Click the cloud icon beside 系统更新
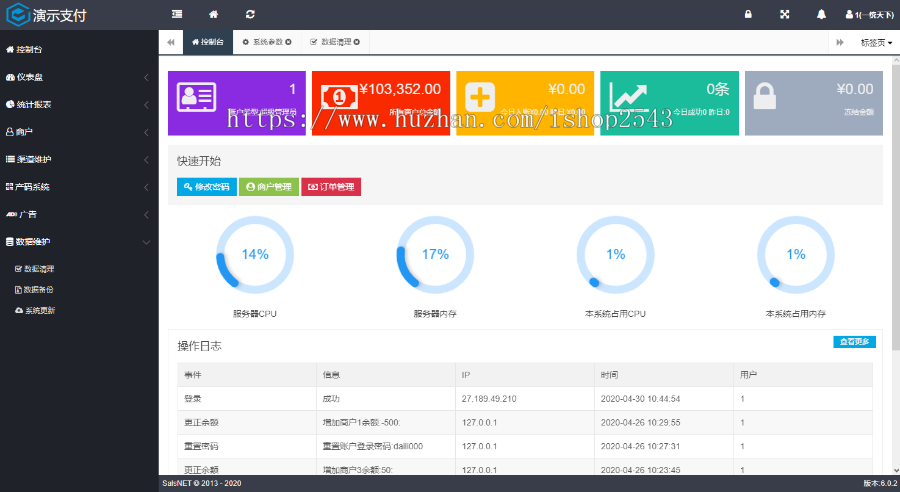 pos(19,310)
